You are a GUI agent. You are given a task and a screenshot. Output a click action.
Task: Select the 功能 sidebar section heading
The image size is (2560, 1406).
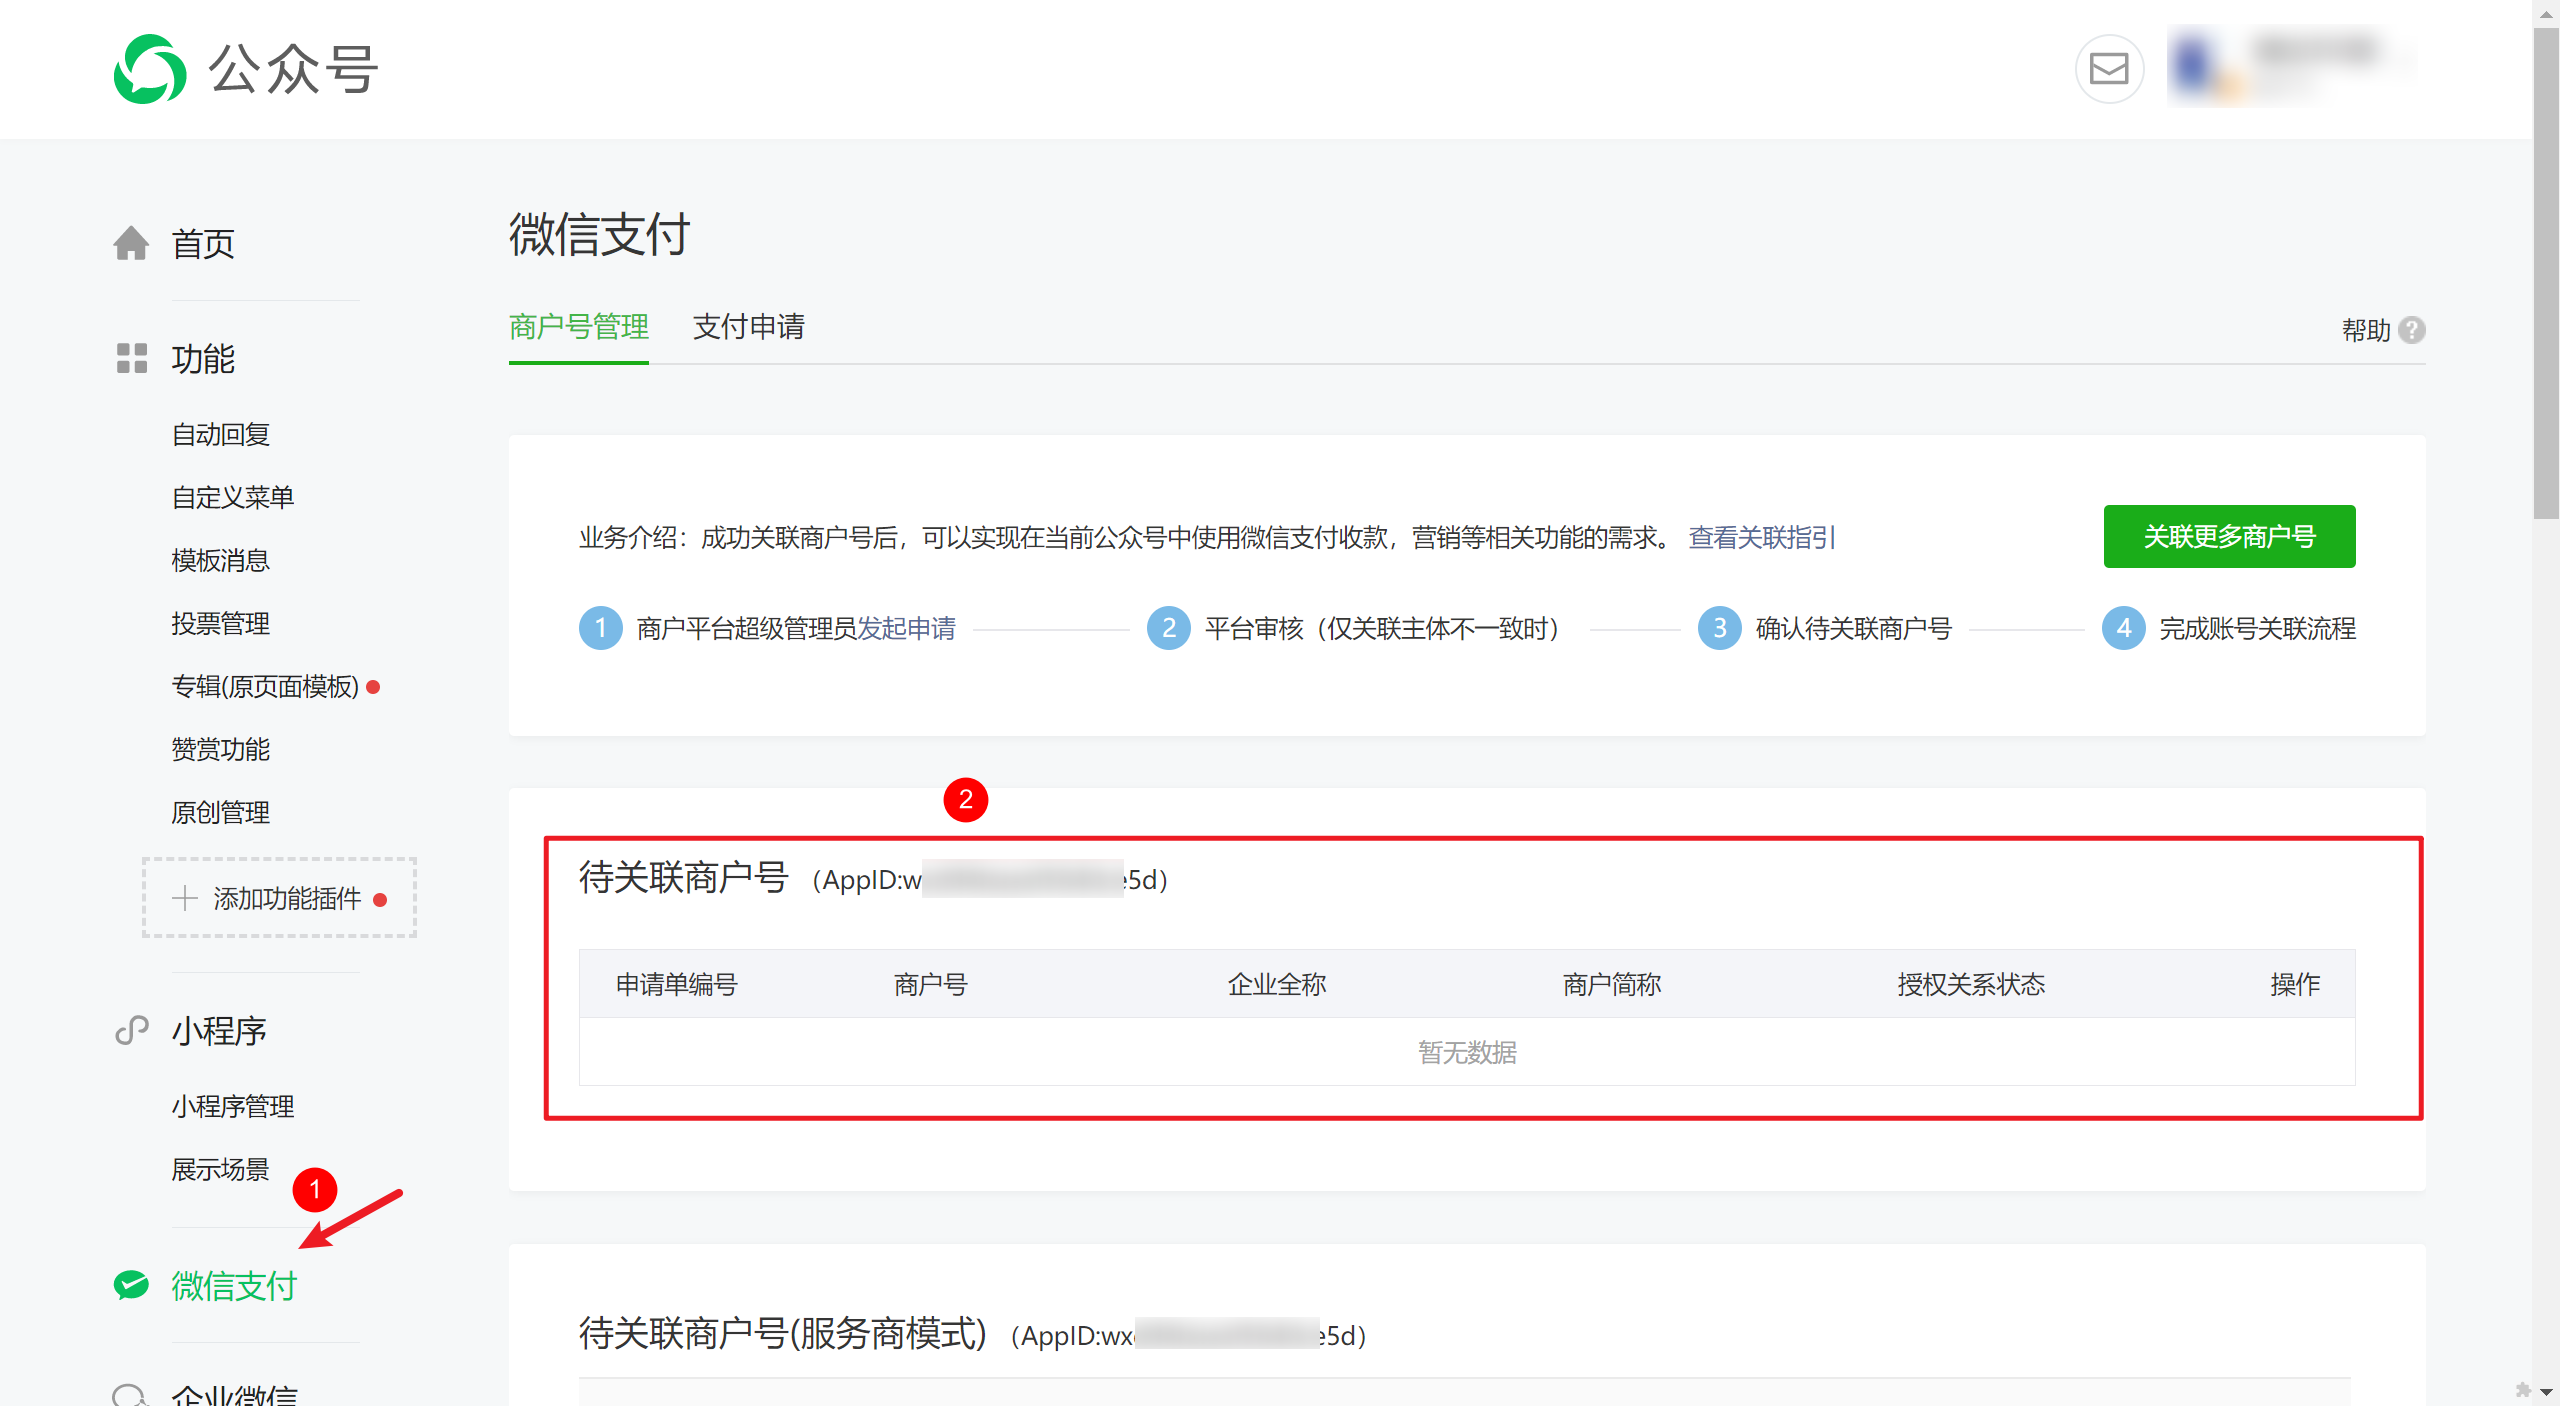203,358
